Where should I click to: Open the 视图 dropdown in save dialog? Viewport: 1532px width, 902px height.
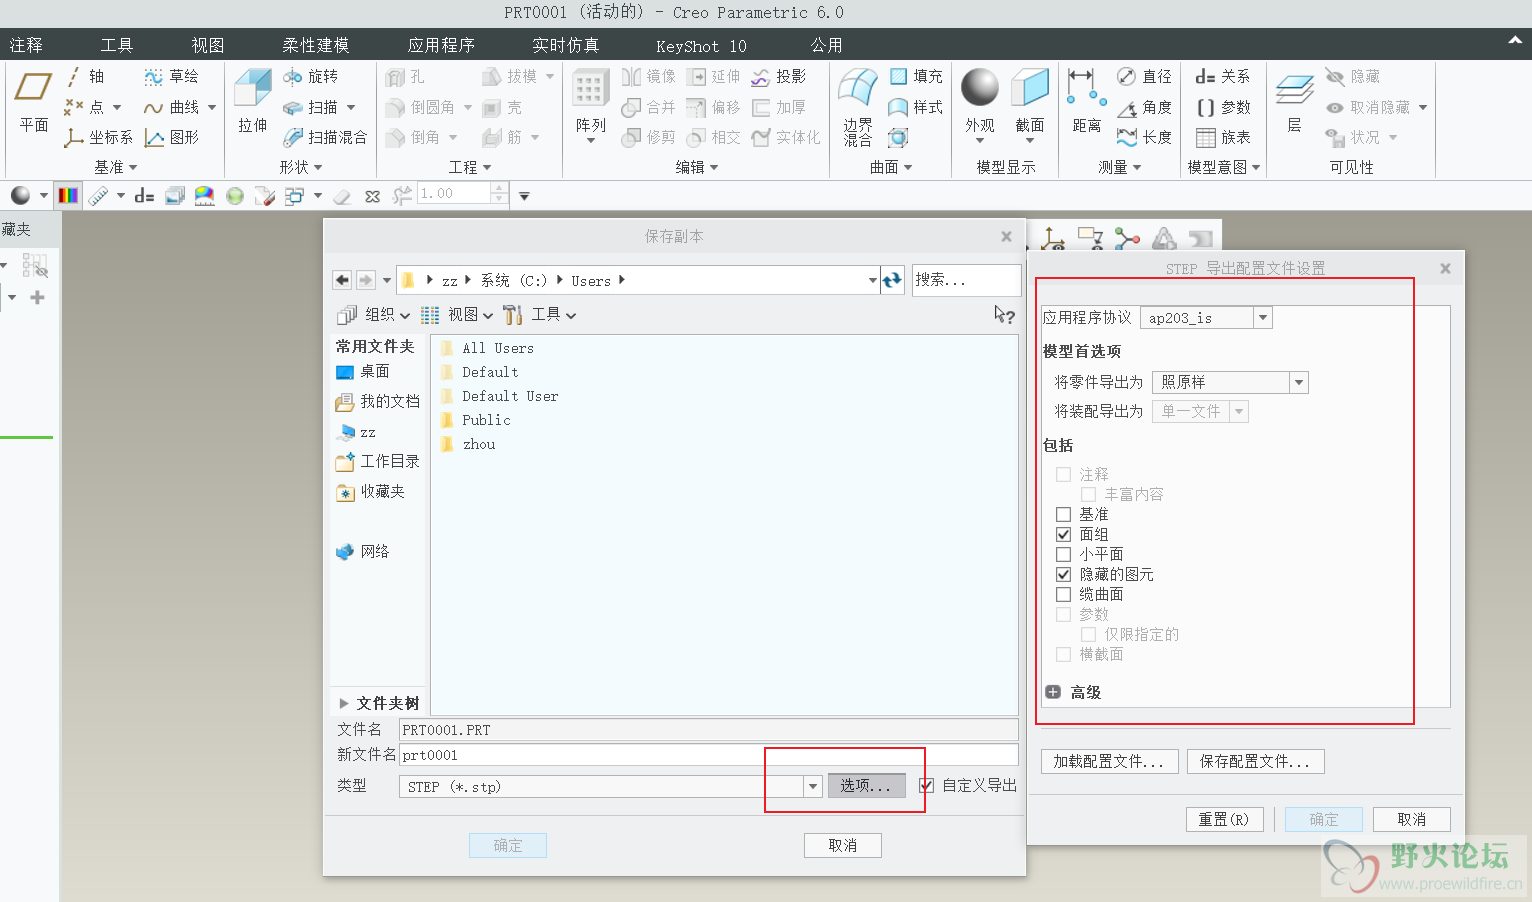(x=457, y=315)
